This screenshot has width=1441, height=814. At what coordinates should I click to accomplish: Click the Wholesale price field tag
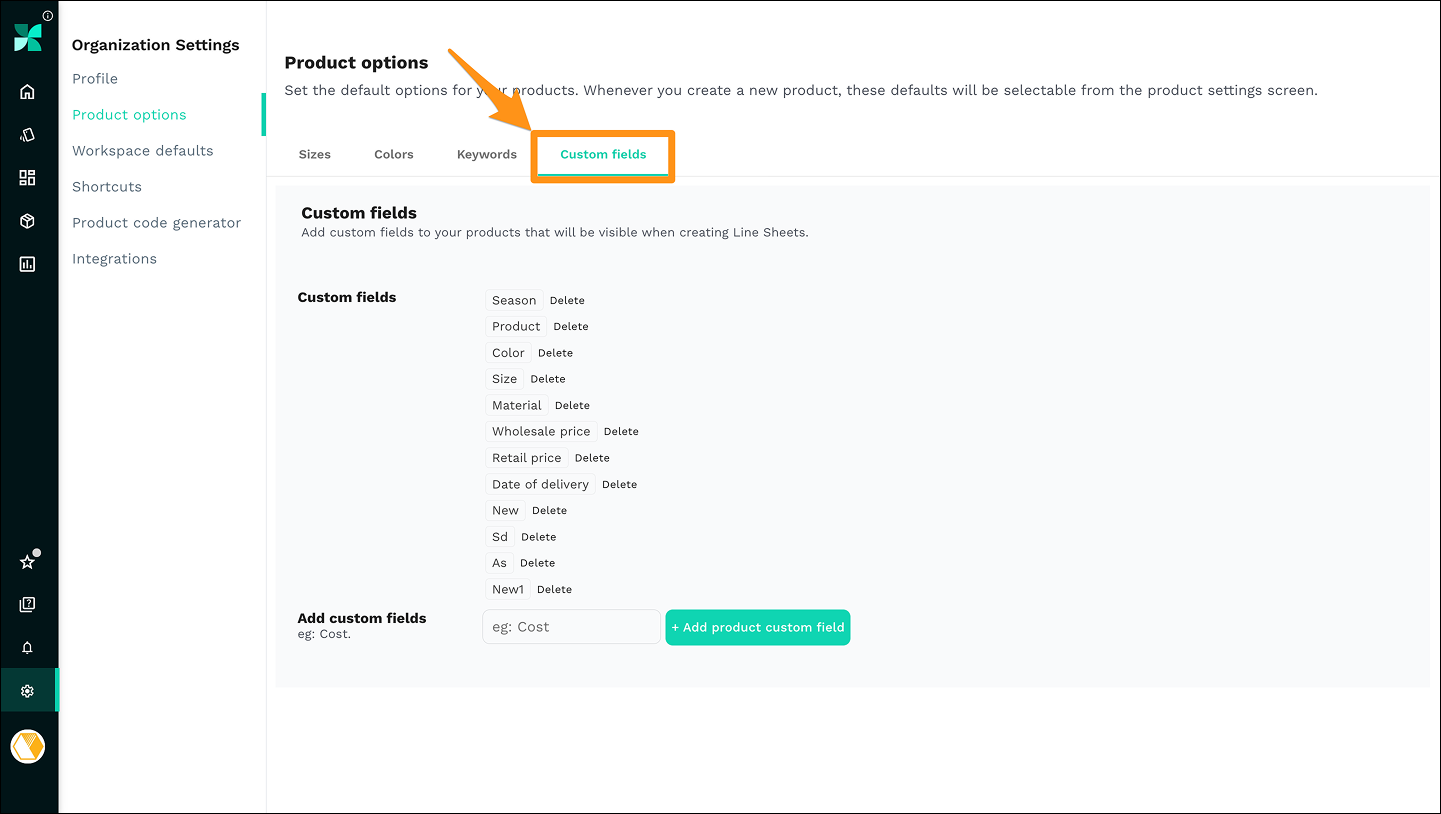coord(541,431)
